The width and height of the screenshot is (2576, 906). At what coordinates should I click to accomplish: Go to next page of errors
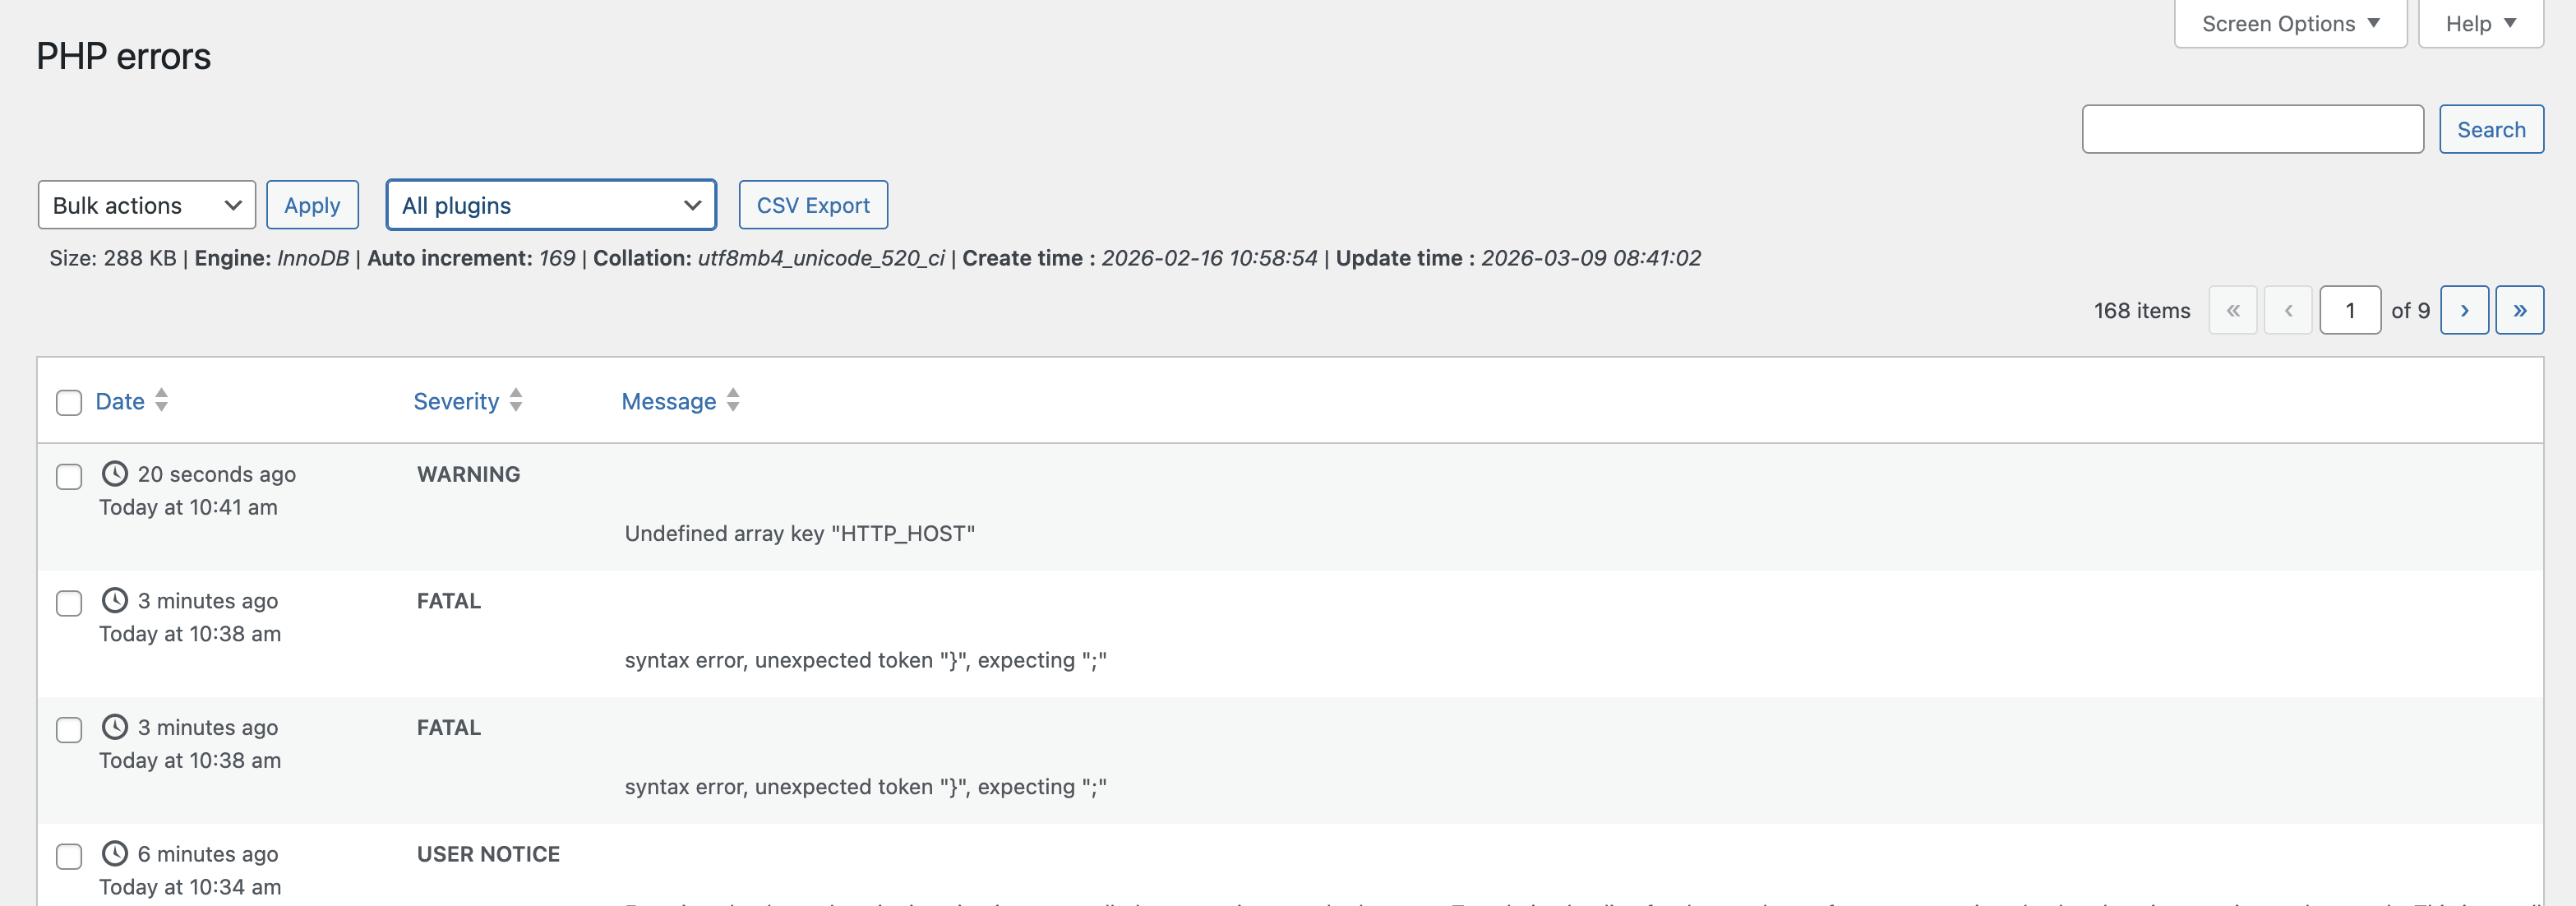pyautogui.click(x=2463, y=310)
